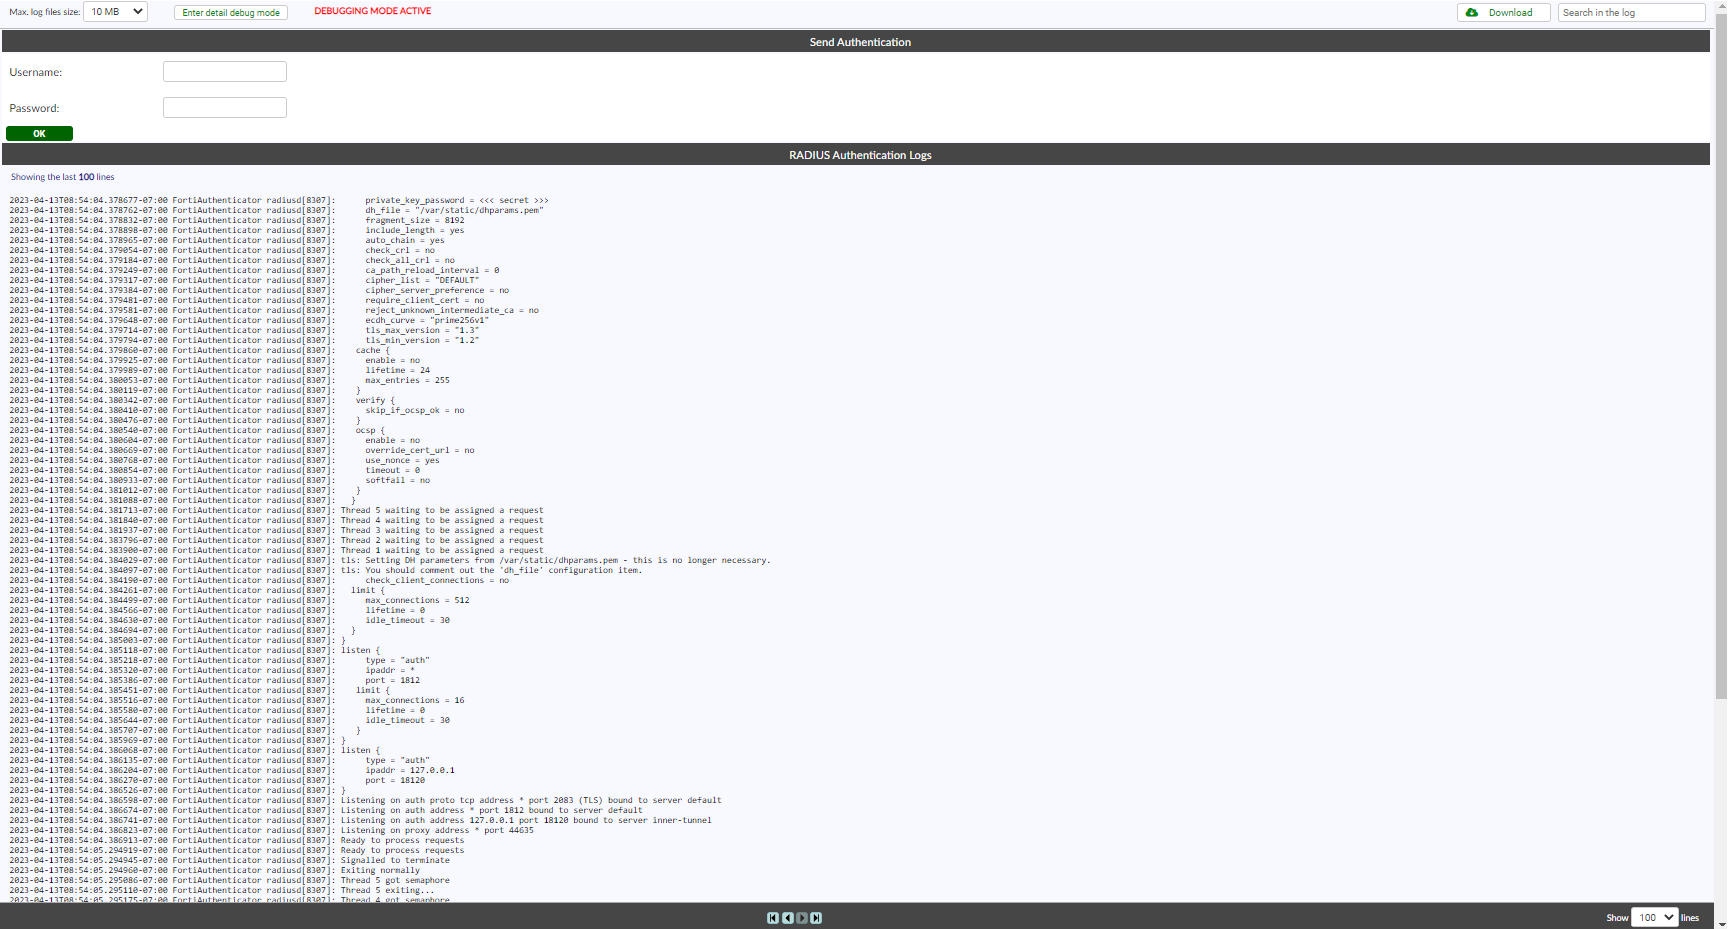Click inside the Username field
This screenshot has height=929, width=1728.
(x=224, y=71)
